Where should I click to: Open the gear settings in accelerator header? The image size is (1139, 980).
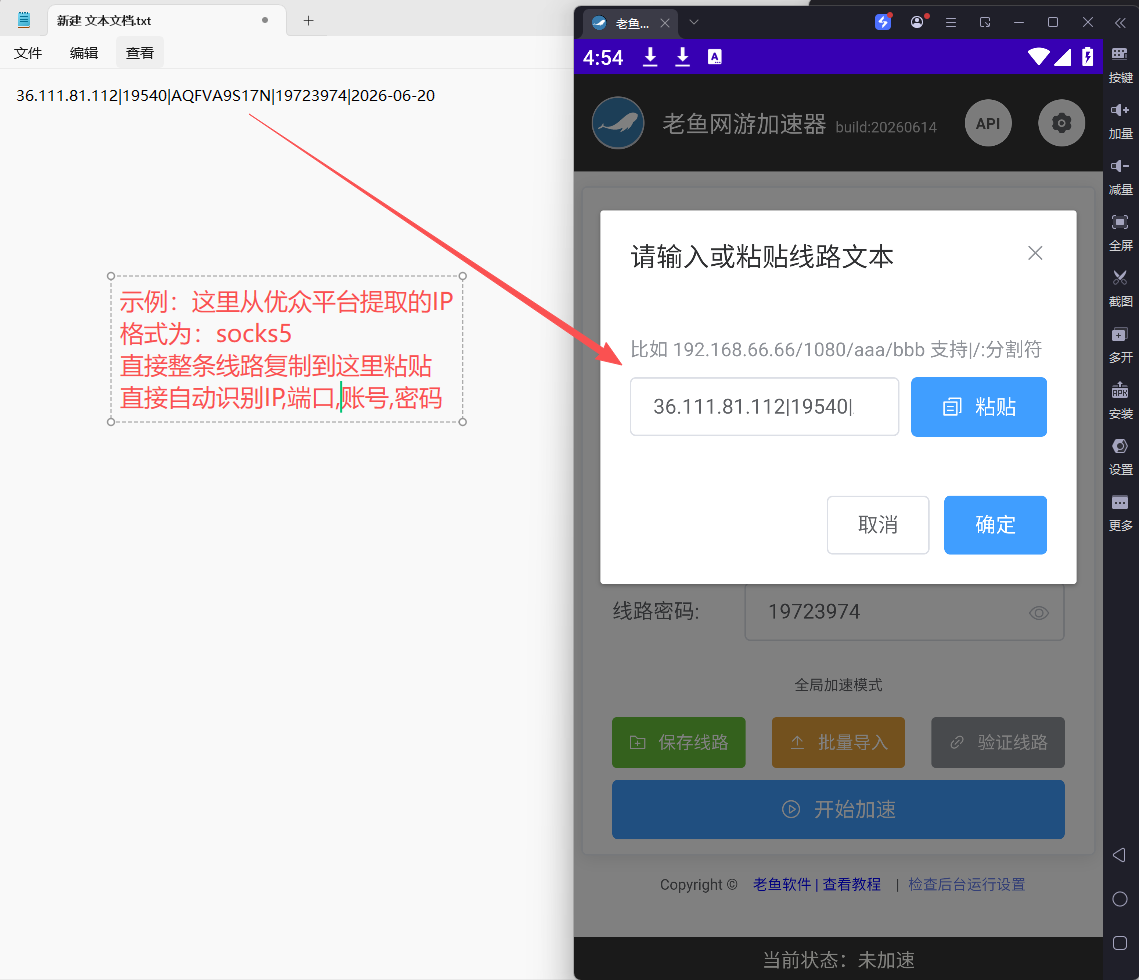(1061, 123)
